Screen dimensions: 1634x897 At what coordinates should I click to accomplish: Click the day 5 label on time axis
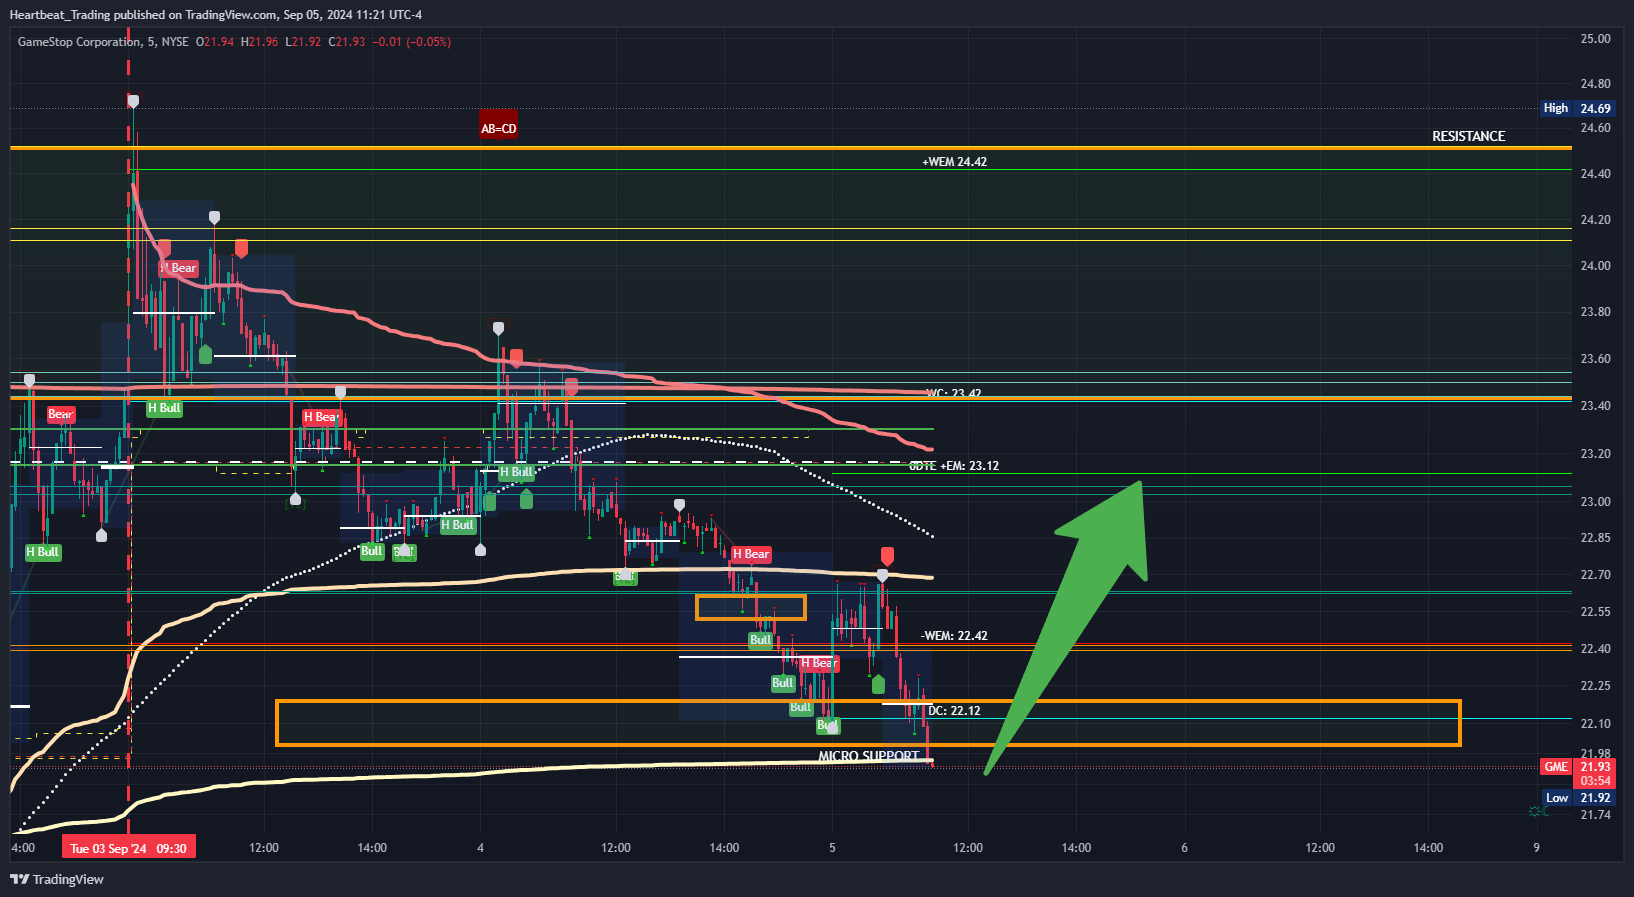tap(832, 848)
